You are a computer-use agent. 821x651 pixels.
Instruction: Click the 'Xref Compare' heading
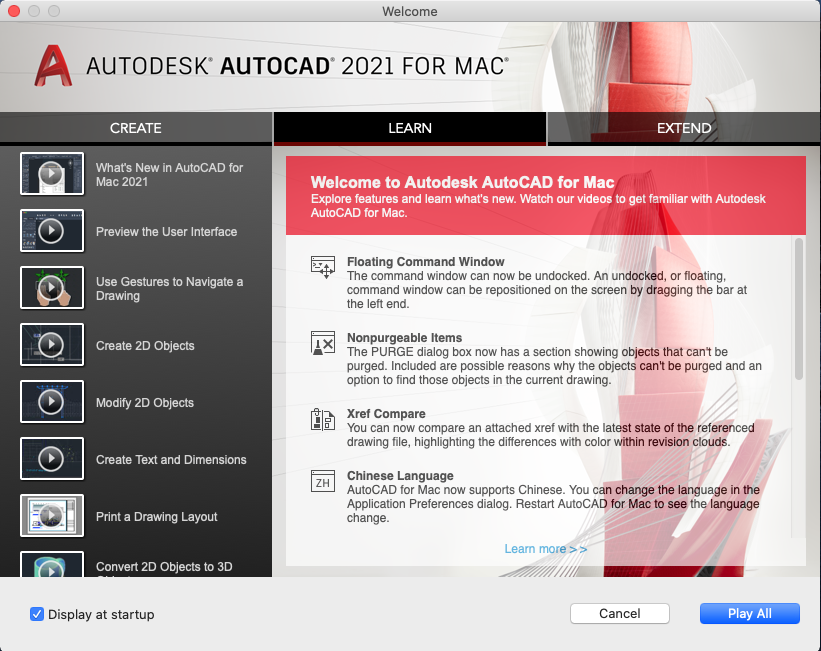[x=386, y=414]
